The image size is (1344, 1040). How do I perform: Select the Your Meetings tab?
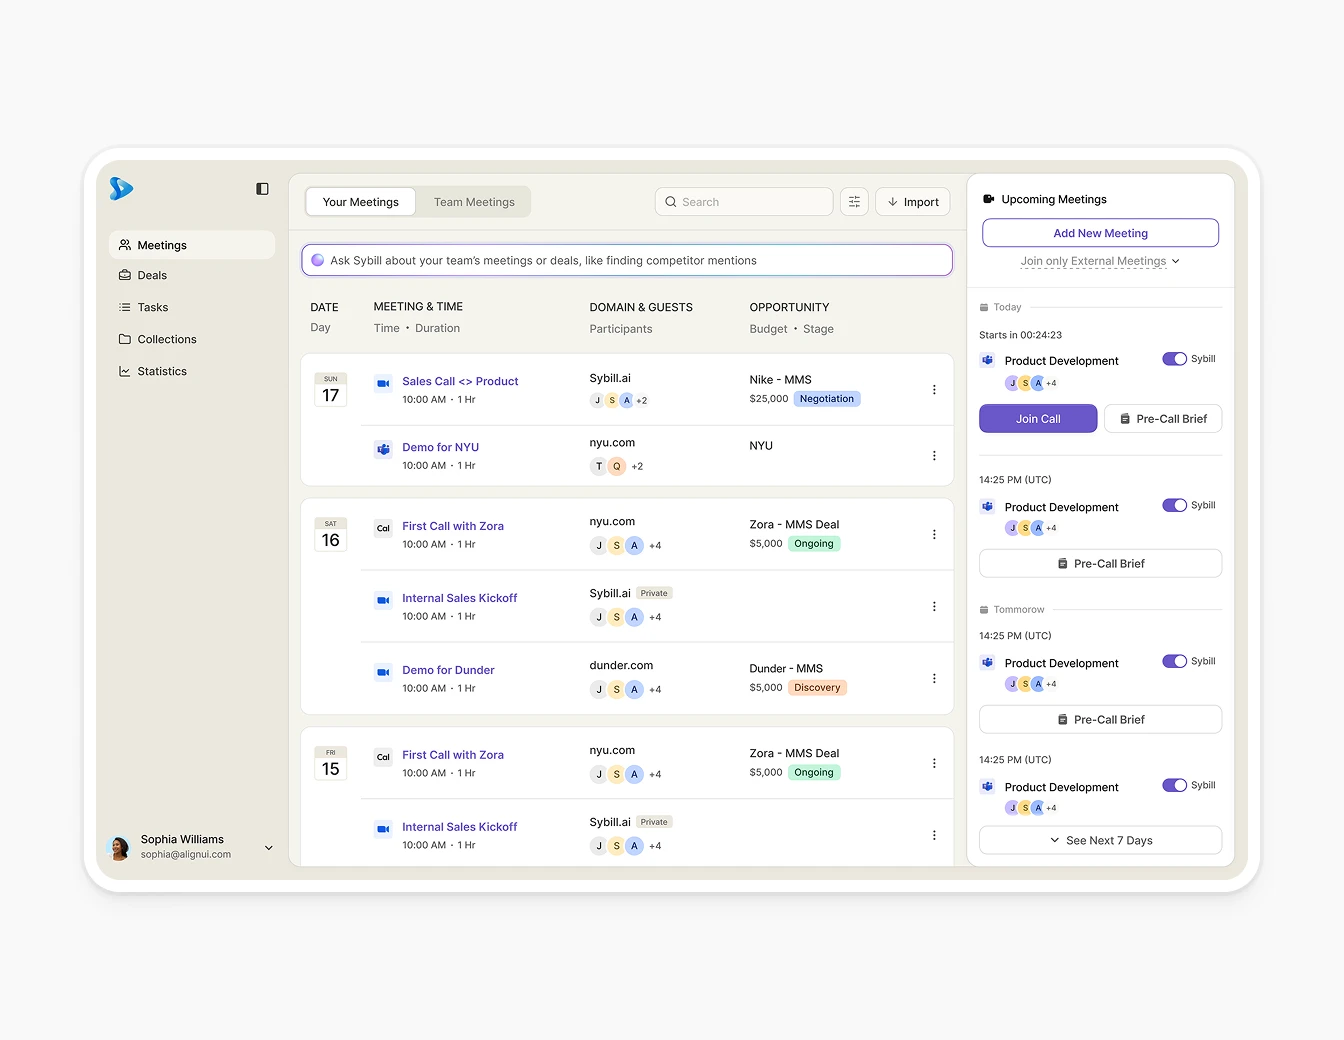coord(360,201)
